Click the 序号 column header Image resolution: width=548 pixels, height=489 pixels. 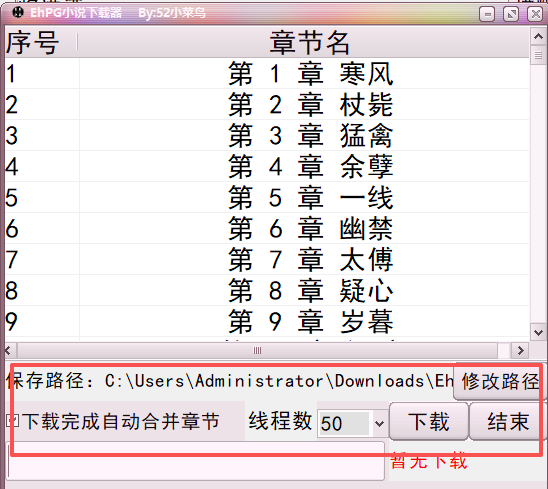(41, 42)
